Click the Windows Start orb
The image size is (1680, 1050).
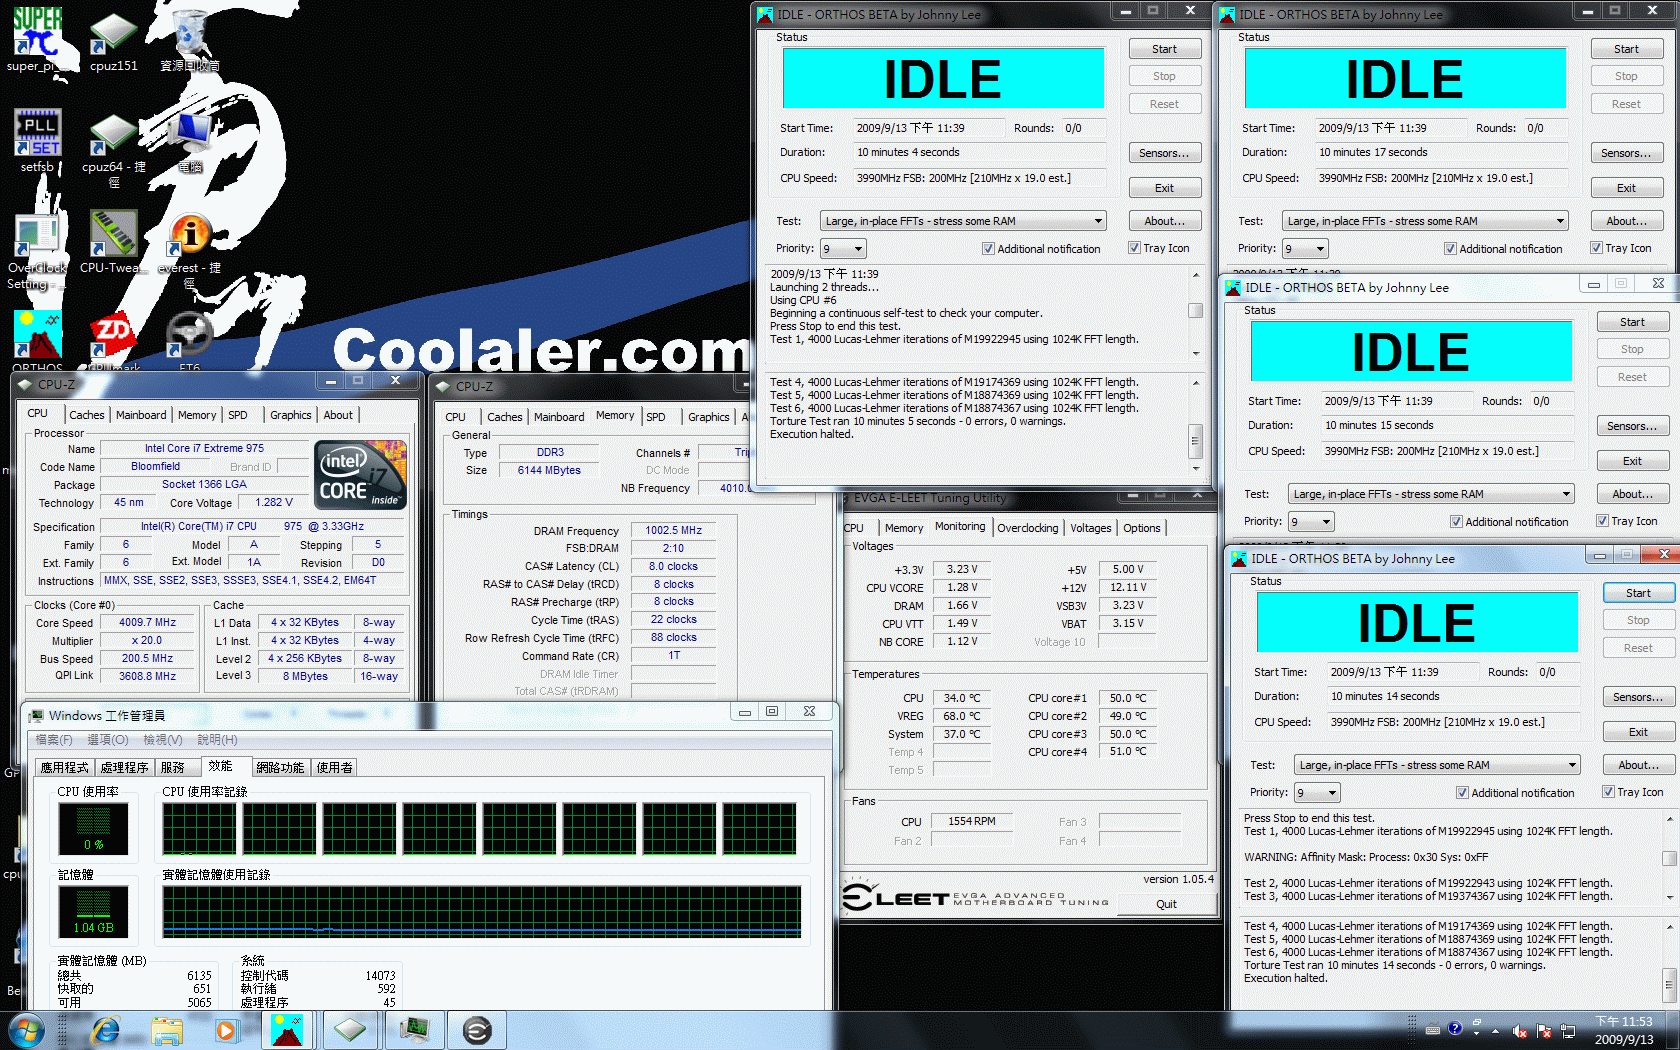click(25, 1030)
